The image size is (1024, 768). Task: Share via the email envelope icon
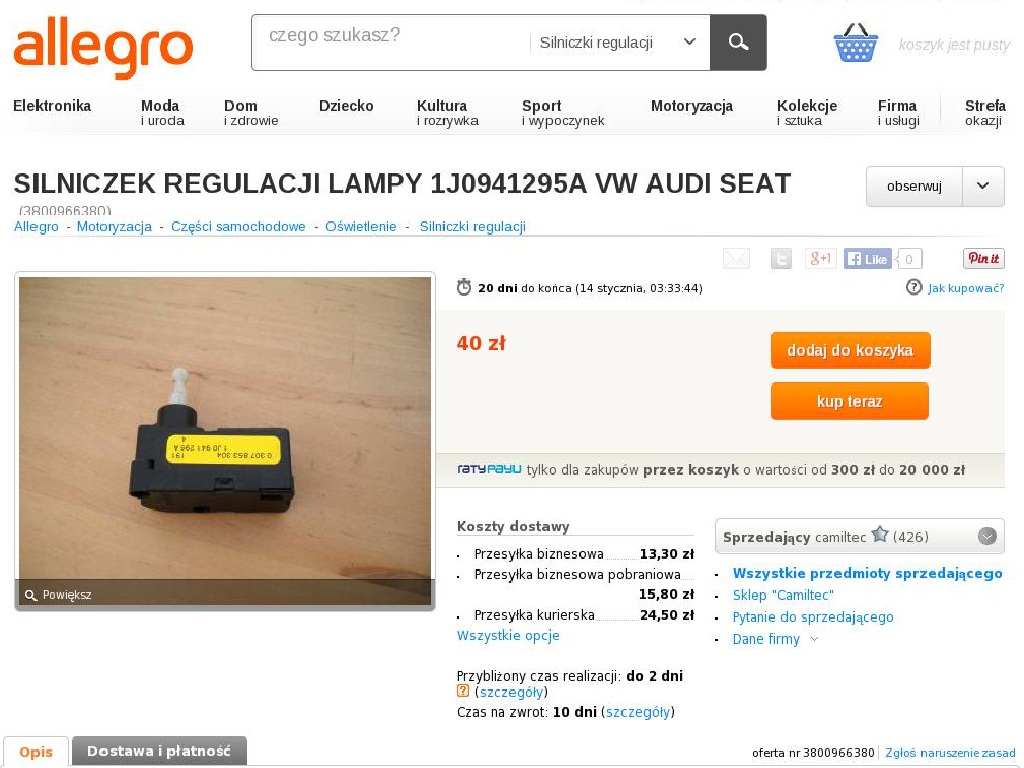[x=736, y=259]
